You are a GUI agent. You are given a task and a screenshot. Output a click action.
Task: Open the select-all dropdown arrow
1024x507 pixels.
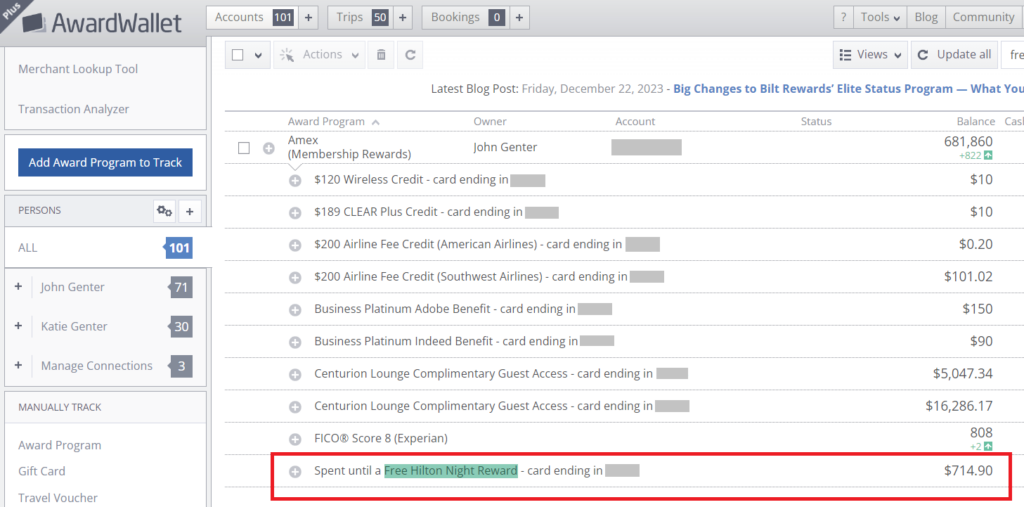tap(258, 55)
